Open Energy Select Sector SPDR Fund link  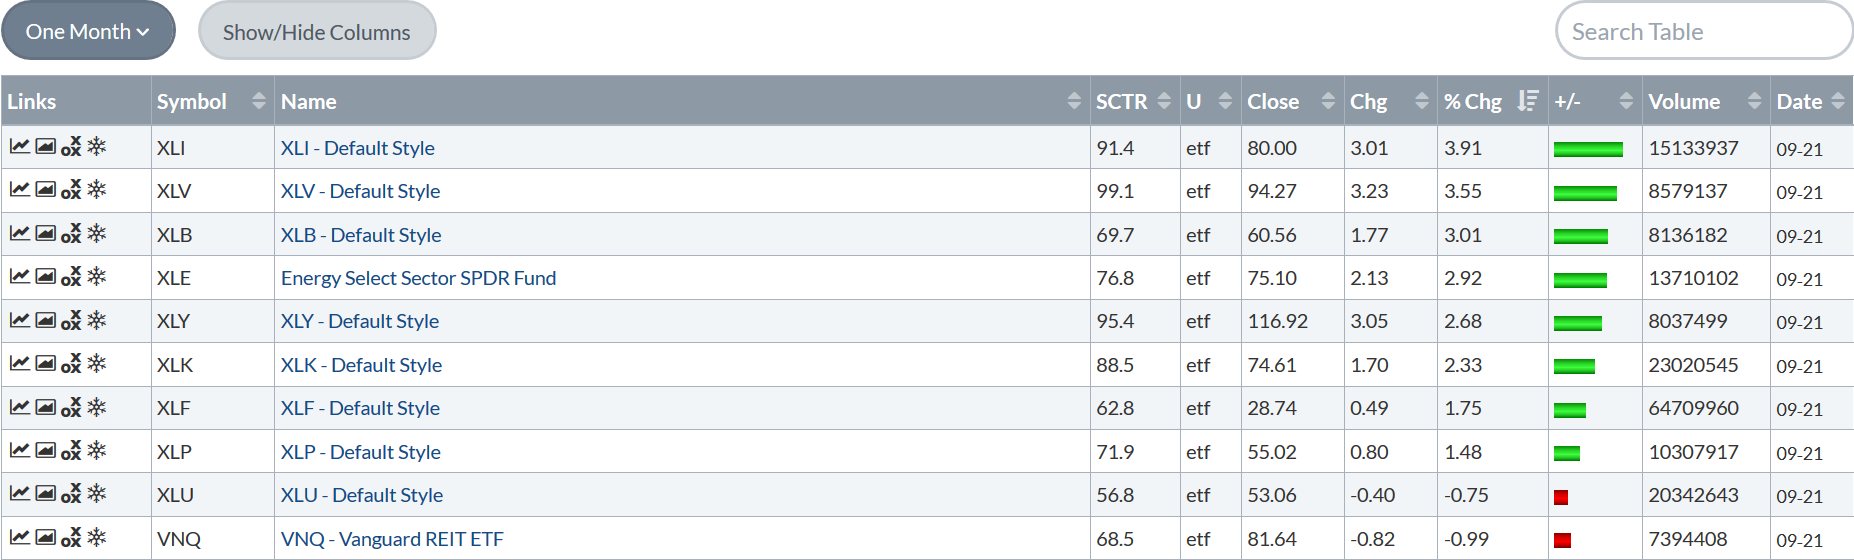pyautogui.click(x=418, y=278)
